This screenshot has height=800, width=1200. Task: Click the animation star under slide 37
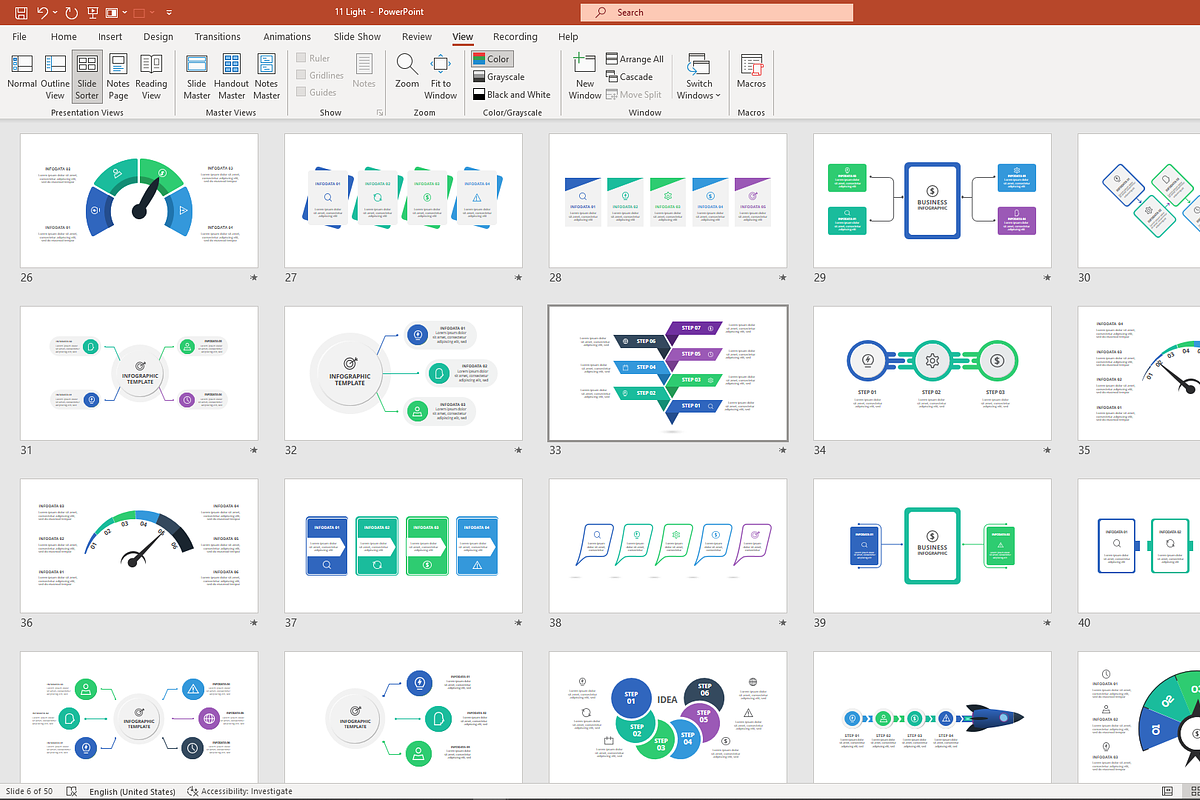517,623
